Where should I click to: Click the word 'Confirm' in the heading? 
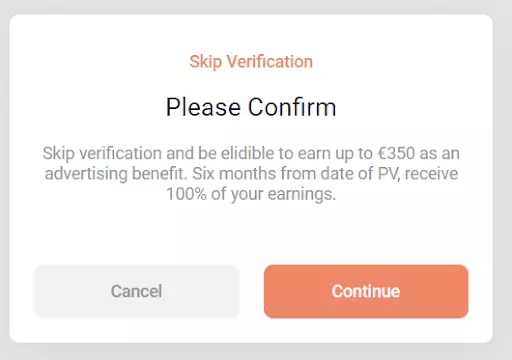pyautogui.click(x=292, y=107)
